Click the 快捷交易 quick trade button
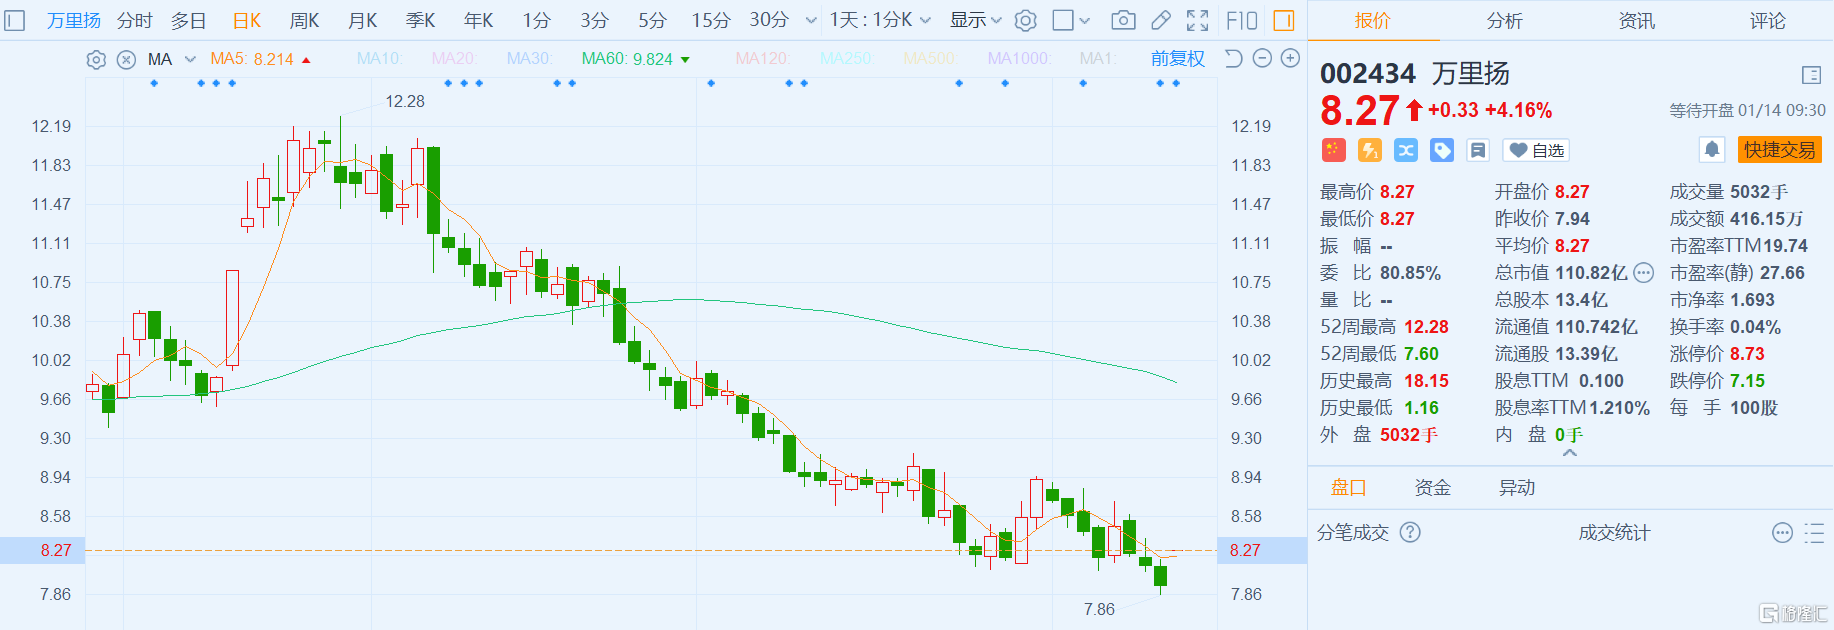The image size is (1834, 630). (x=1780, y=150)
